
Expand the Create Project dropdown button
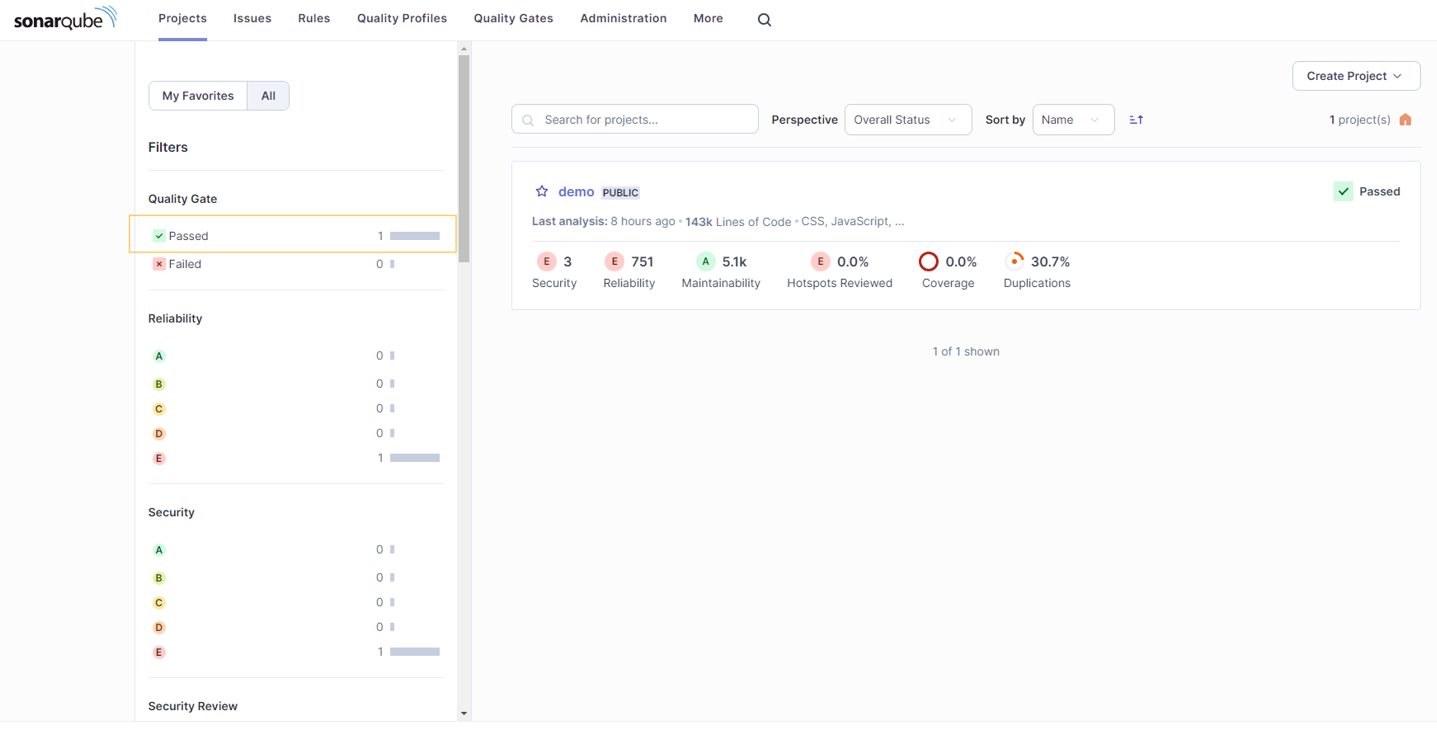1355,76
